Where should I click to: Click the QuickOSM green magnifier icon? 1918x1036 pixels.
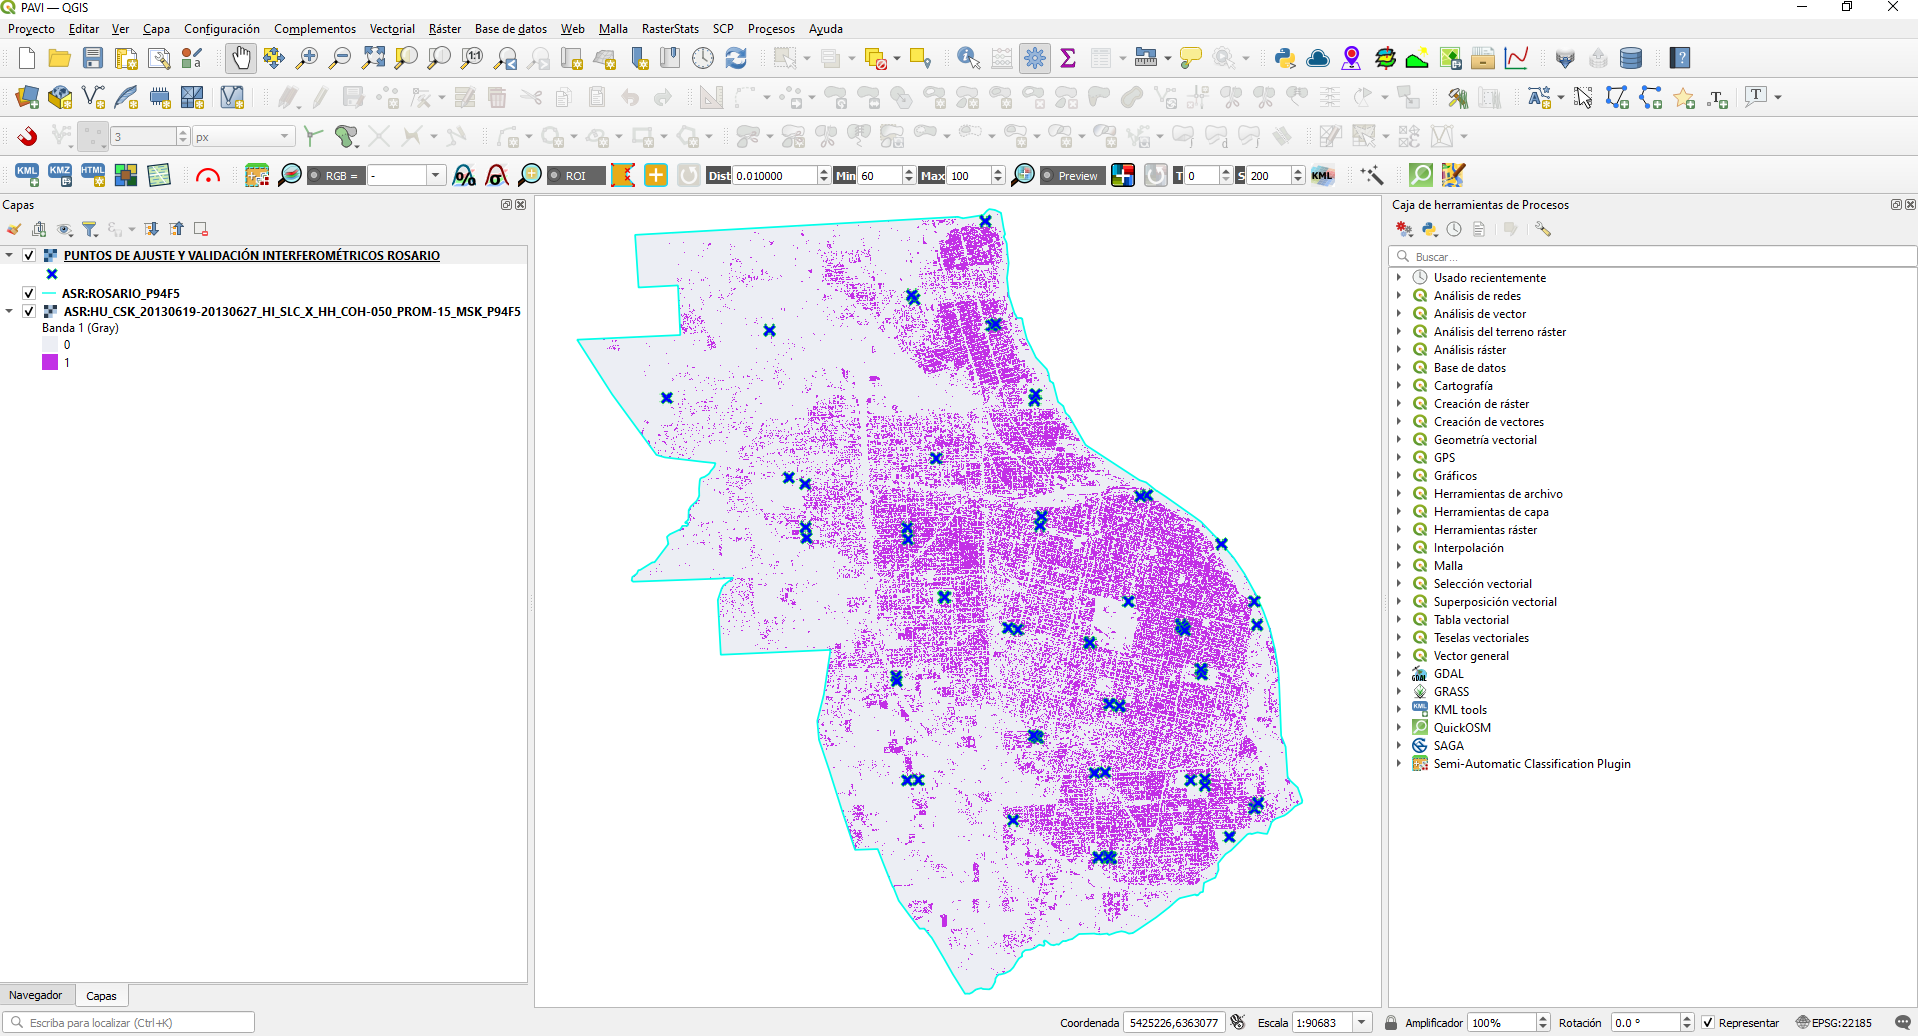(1420, 175)
